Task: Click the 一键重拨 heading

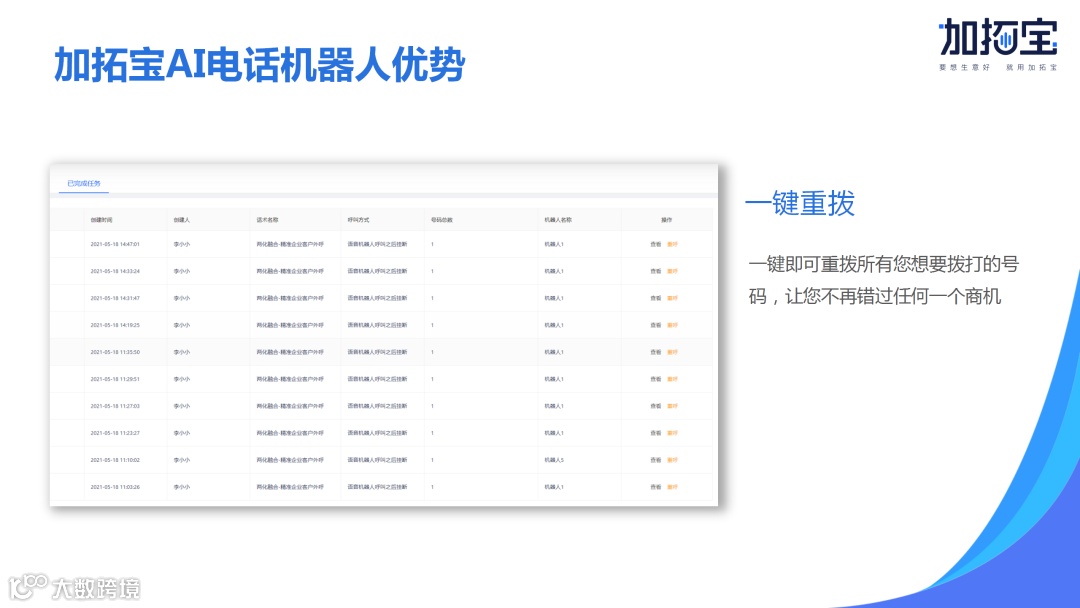Action: coord(800,203)
